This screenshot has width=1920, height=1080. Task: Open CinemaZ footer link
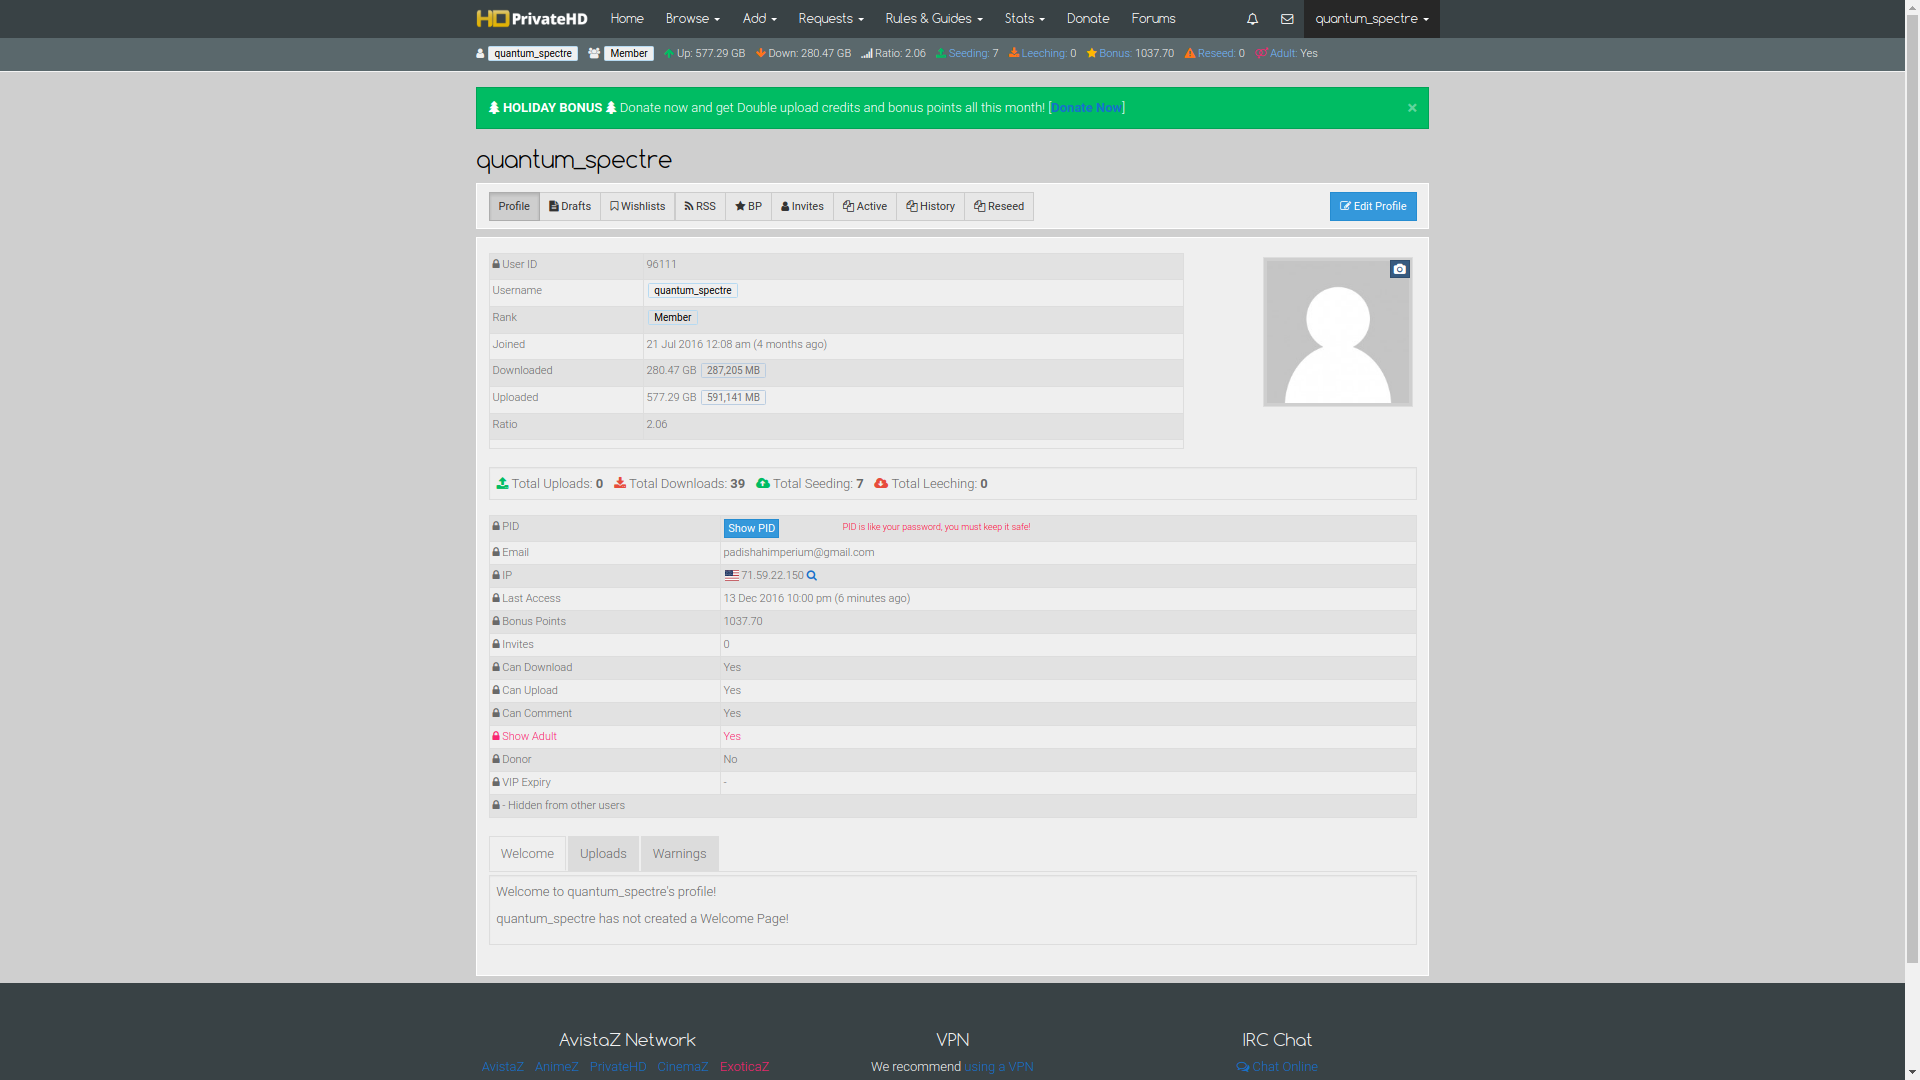[x=682, y=1067]
